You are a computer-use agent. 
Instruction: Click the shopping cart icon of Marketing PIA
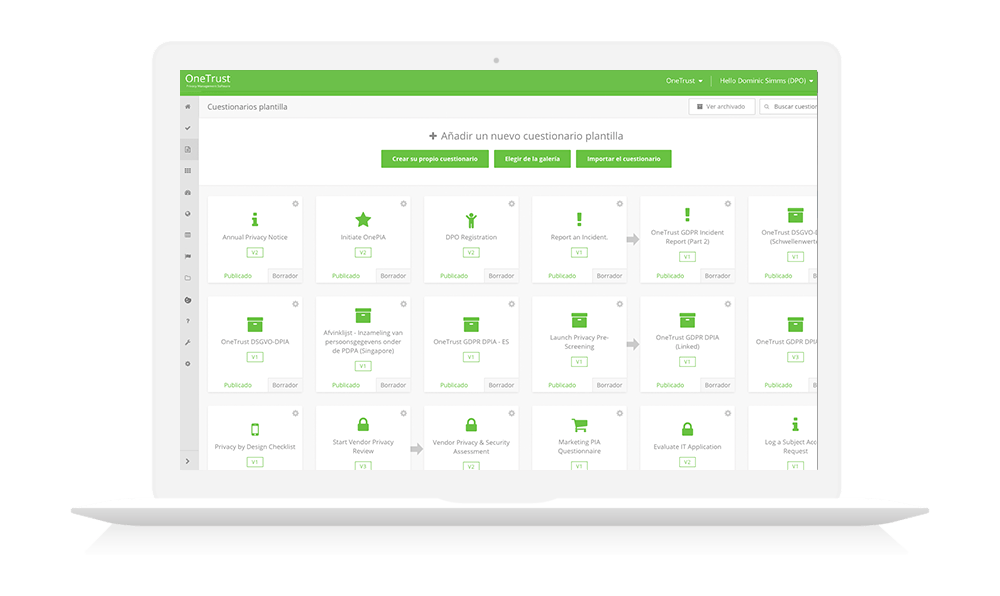tap(579, 425)
